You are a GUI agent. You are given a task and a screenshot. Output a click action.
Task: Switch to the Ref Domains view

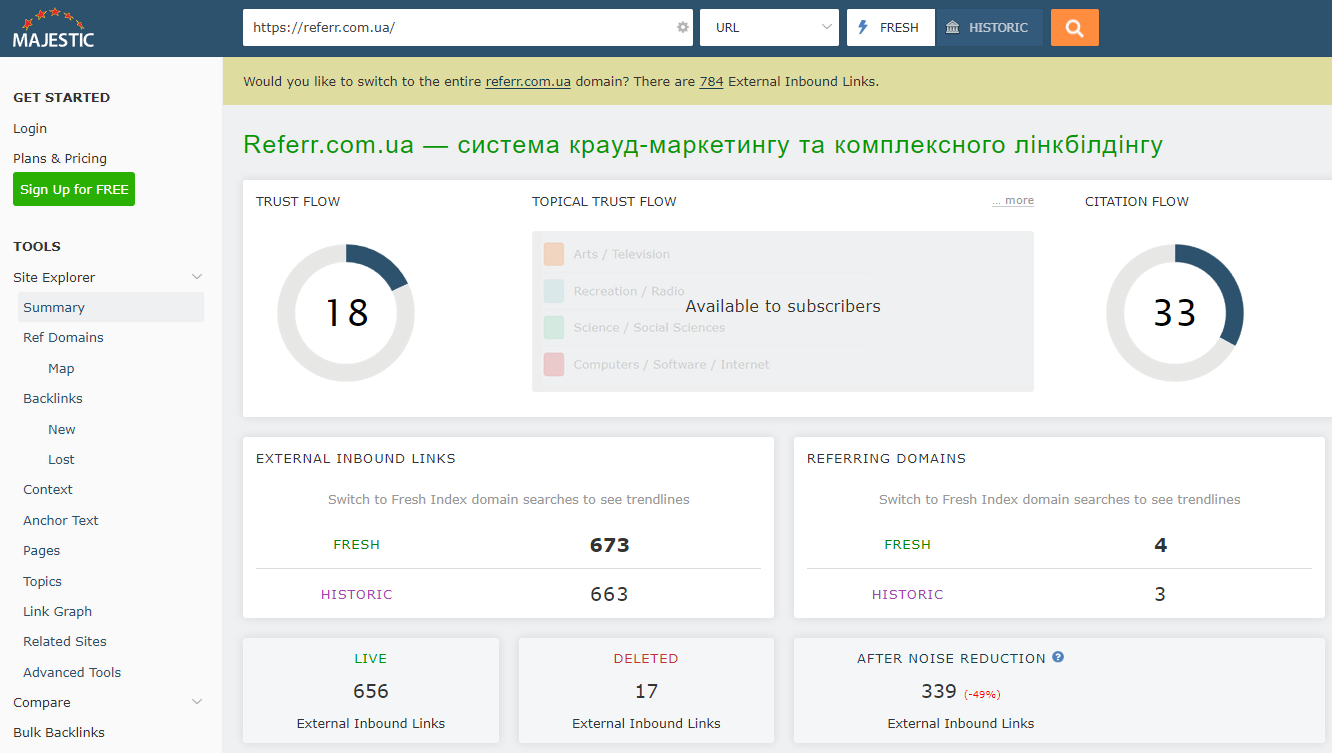pyautogui.click(x=62, y=337)
